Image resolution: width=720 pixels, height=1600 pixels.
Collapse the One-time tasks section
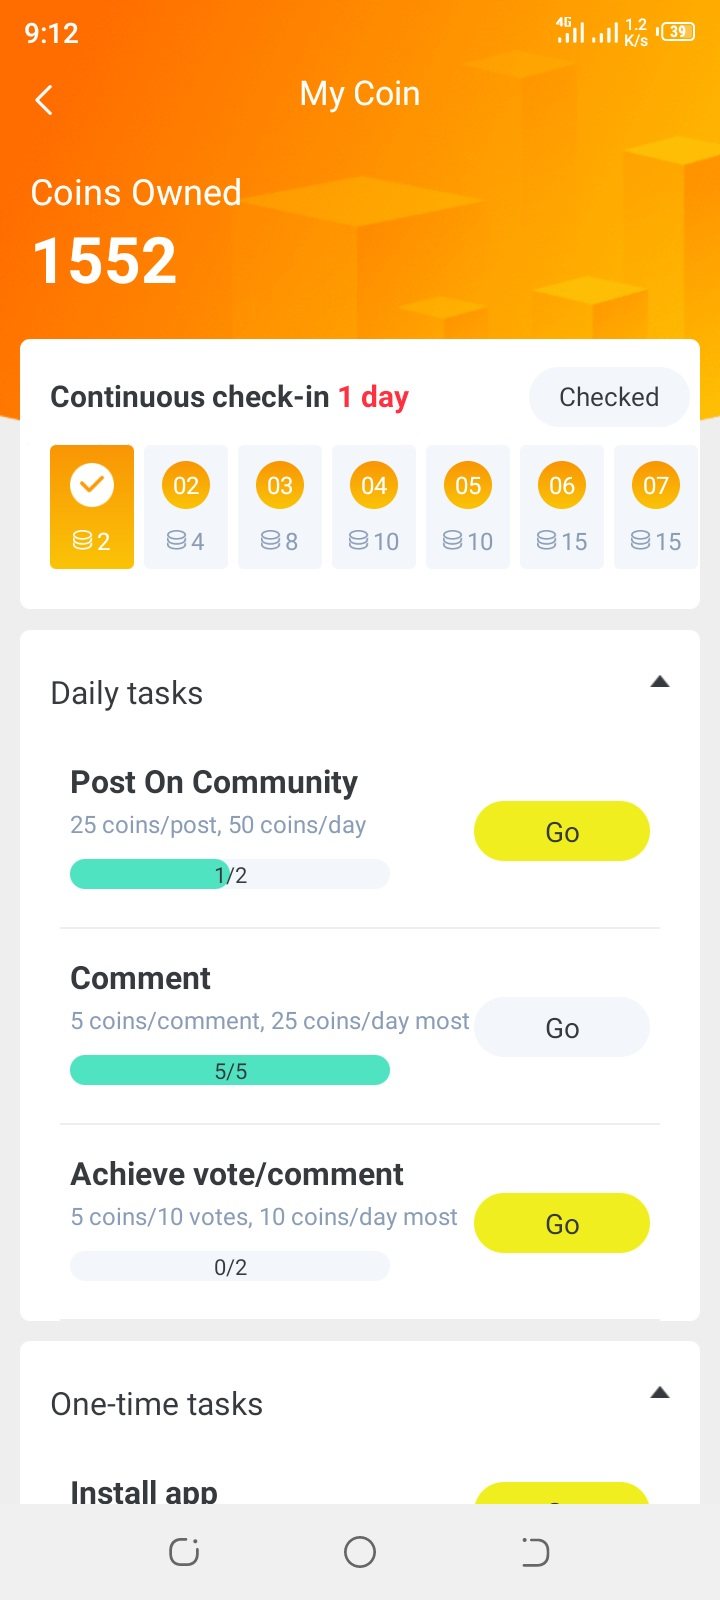coord(659,1393)
